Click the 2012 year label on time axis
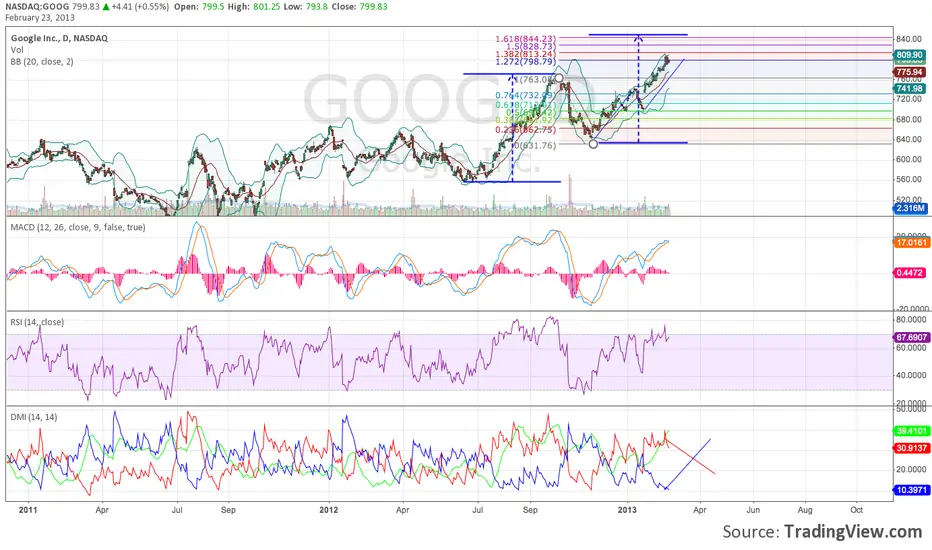This screenshot has height=550, width=932. tap(329, 510)
